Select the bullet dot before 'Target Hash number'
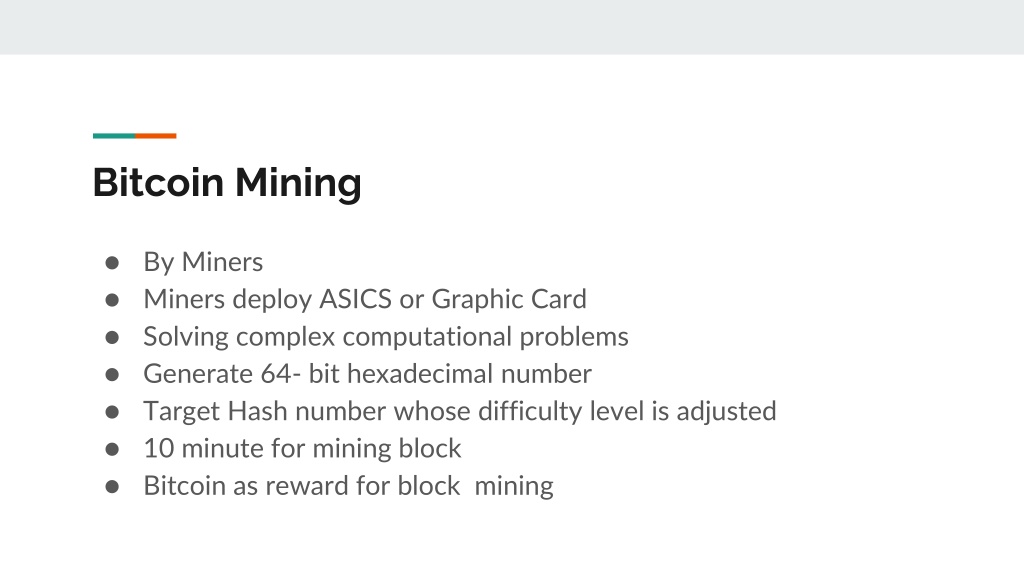1024x576 pixels. tap(112, 412)
